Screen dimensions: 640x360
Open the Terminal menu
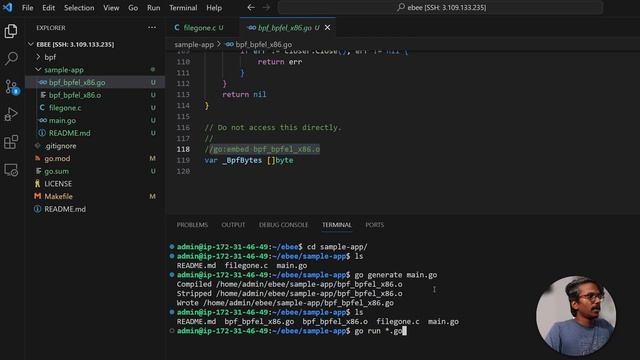(183, 8)
